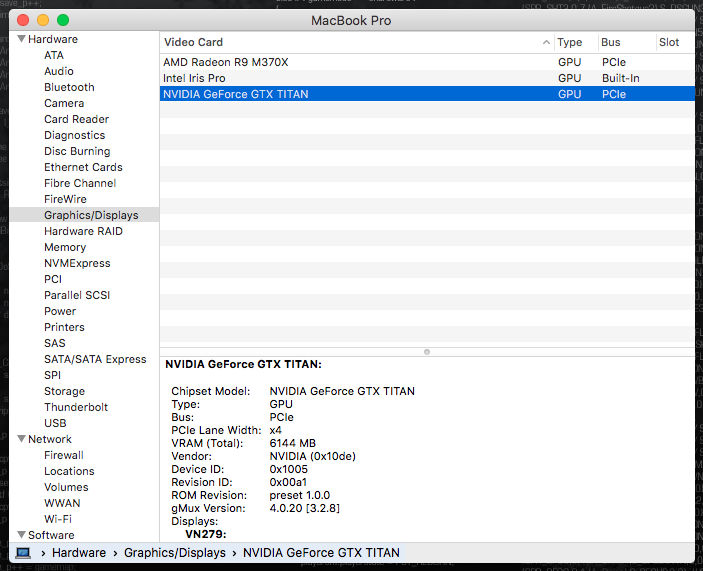Open Storage information
This screenshot has width=703, height=571.
coord(65,391)
